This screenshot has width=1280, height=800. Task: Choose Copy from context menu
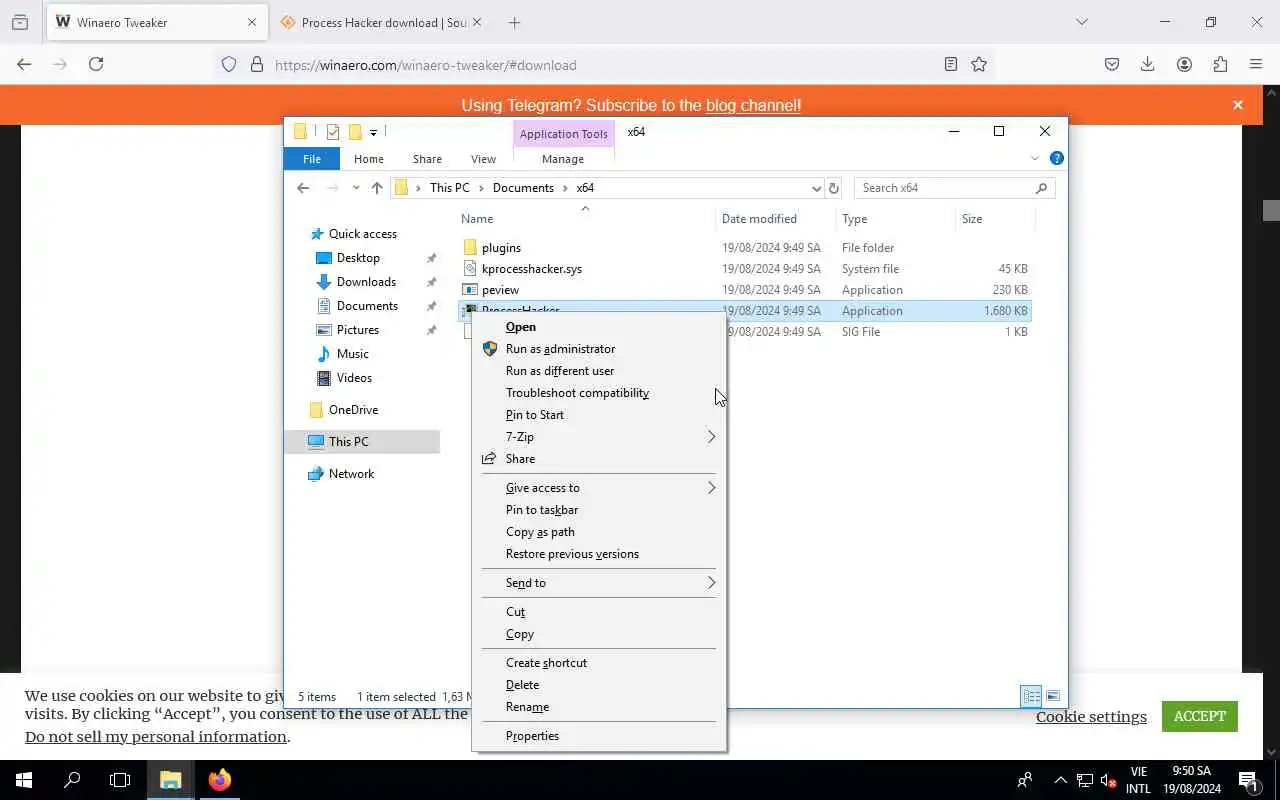click(x=520, y=634)
